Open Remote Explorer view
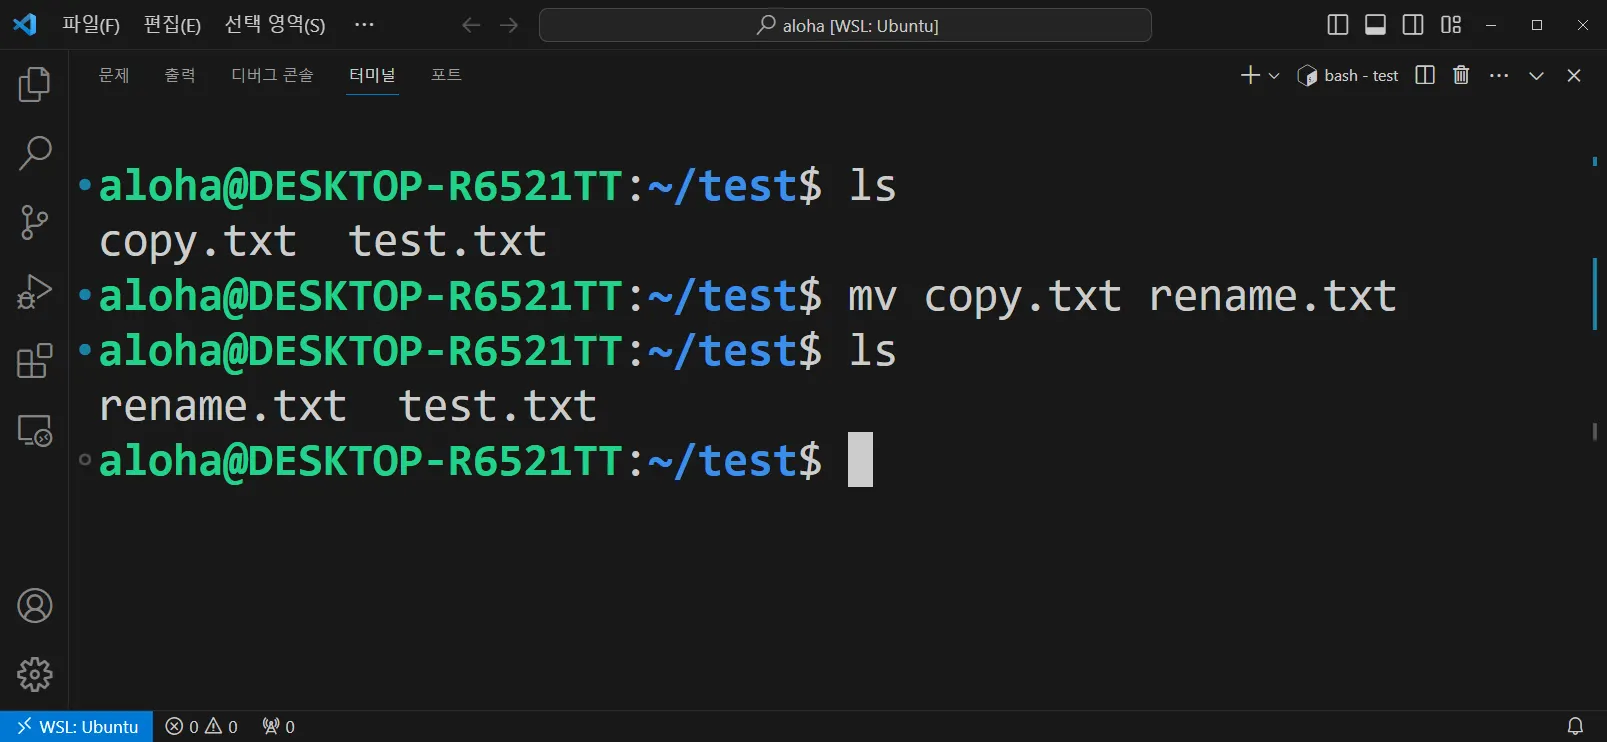 [x=34, y=431]
